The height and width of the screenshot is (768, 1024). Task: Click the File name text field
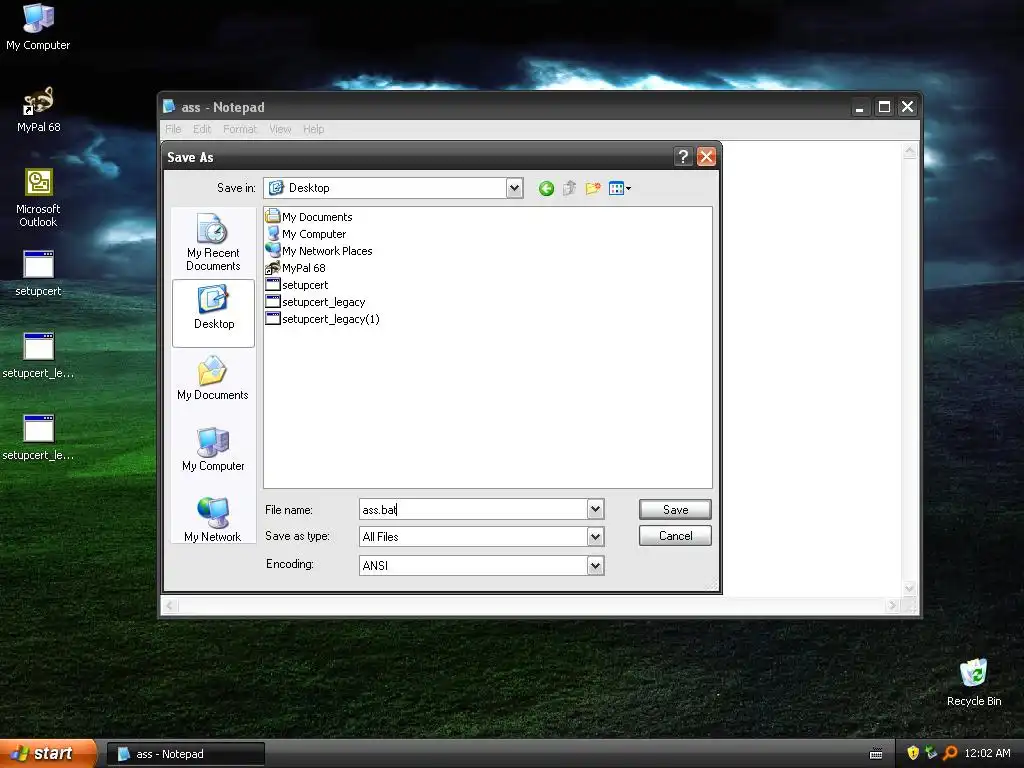[x=473, y=509]
